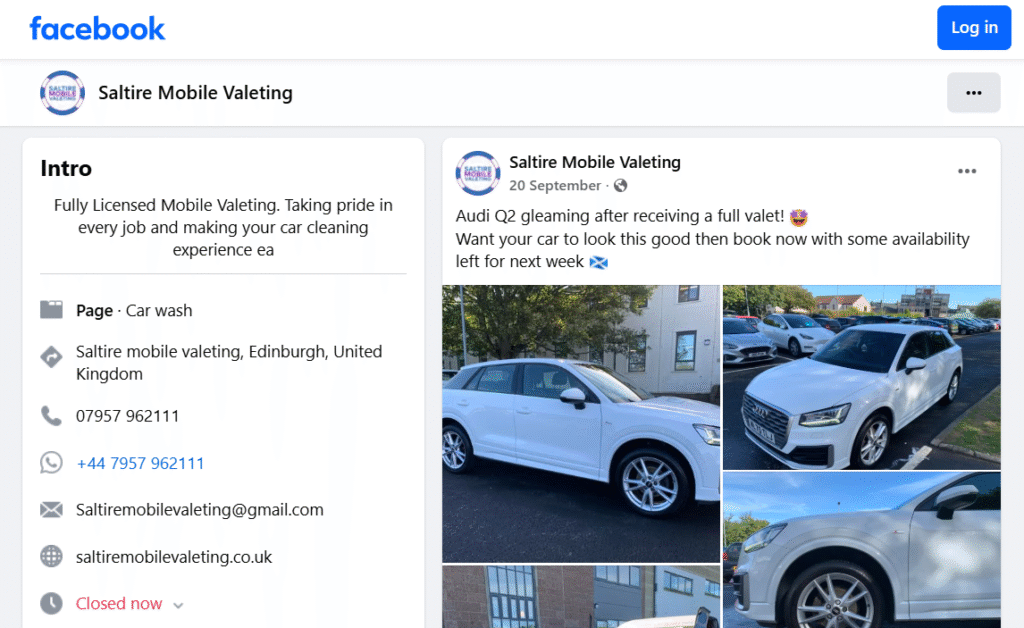Open the post options three-dot menu
1024x628 pixels.
[966, 171]
